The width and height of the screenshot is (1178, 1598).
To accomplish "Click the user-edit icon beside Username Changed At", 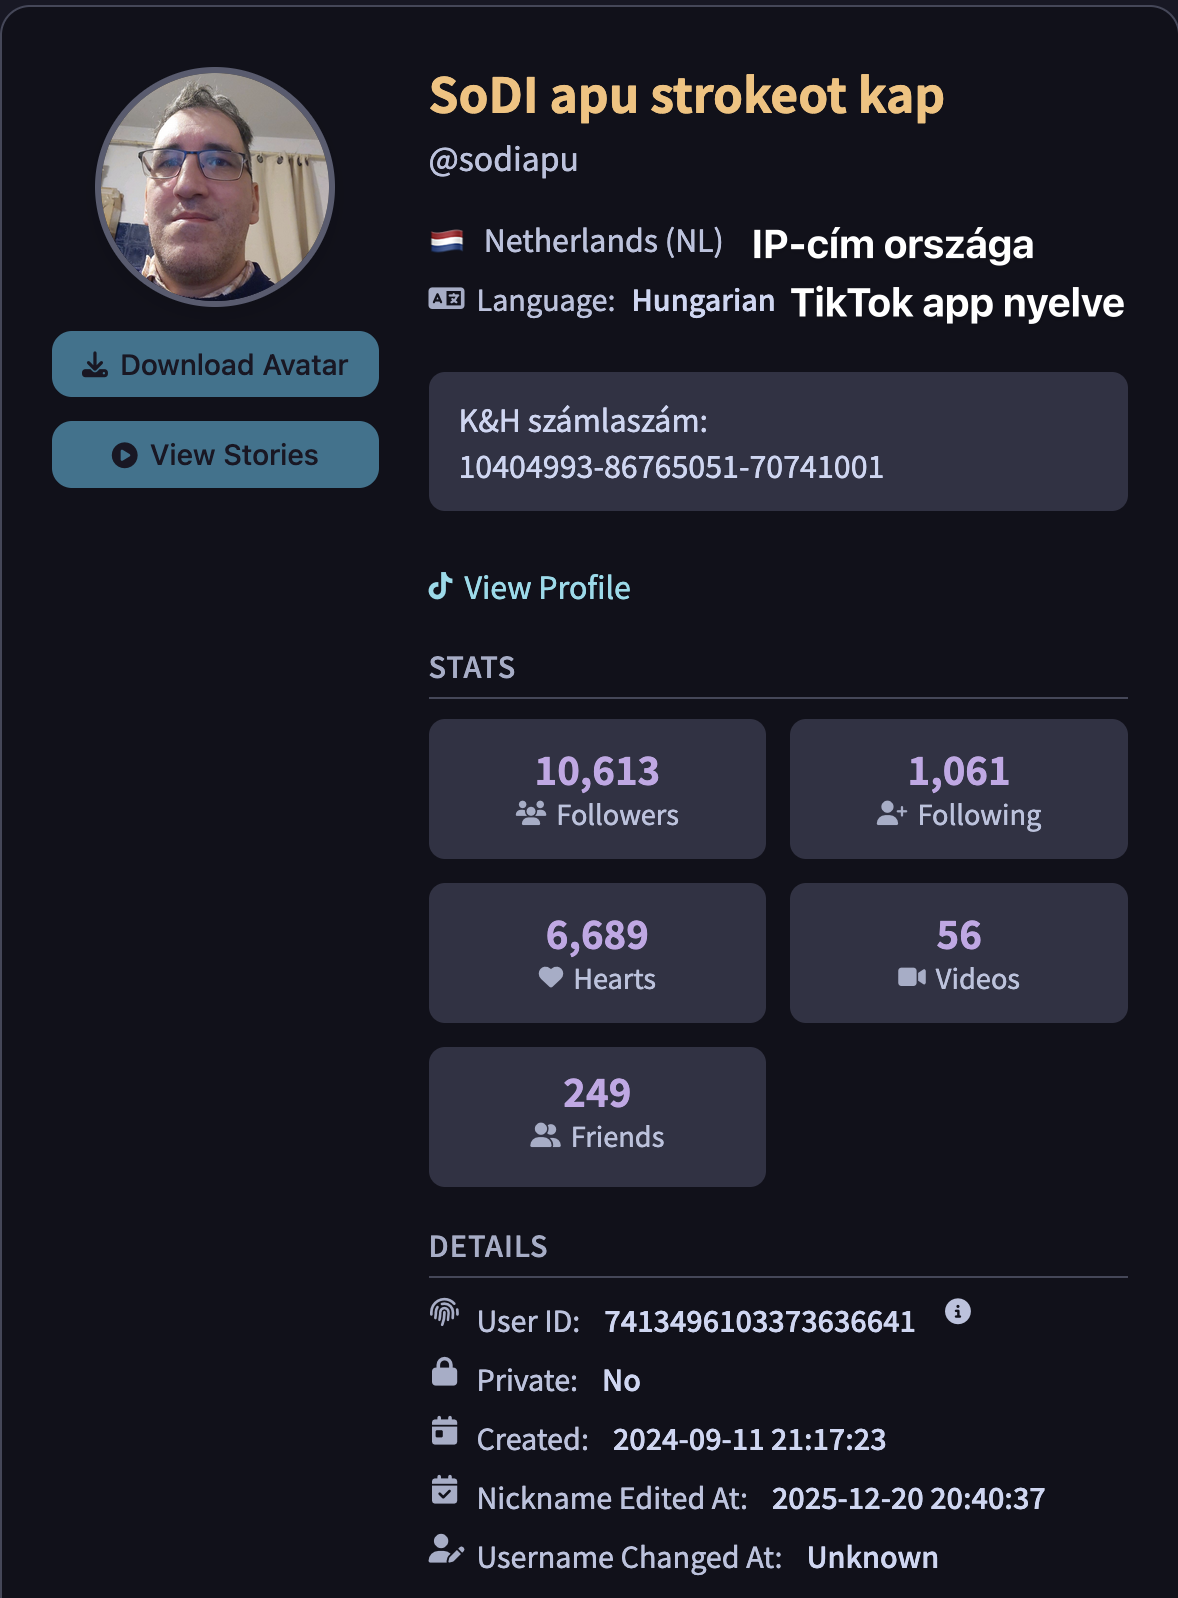I will [445, 1549].
